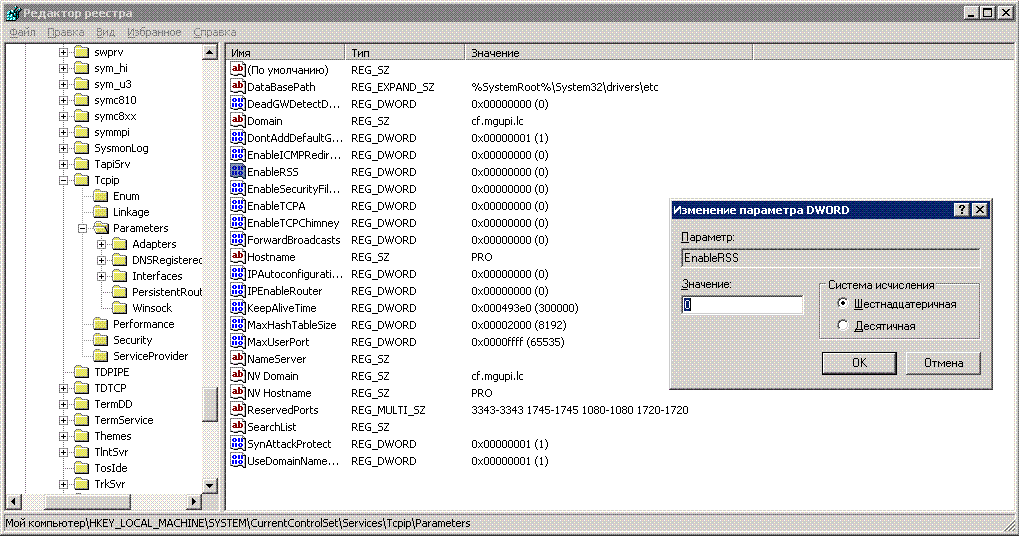
Task: Click the Tcpip folder icon in tree
Action: [x=81, y=180]
